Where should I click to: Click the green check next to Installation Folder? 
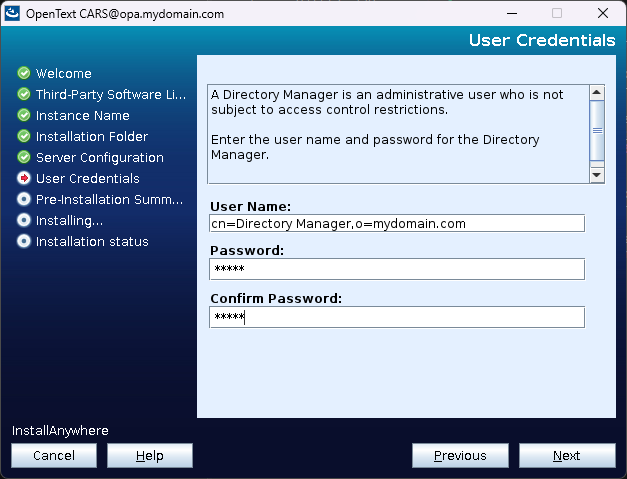point(24,136)
